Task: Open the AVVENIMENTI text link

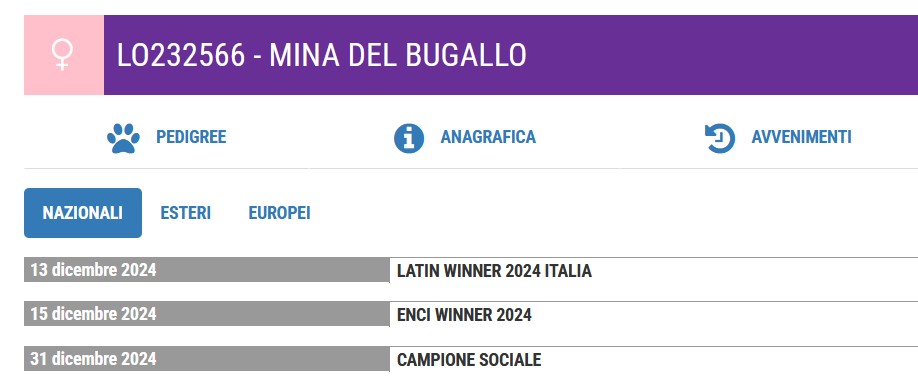Action: pos(801,137)
